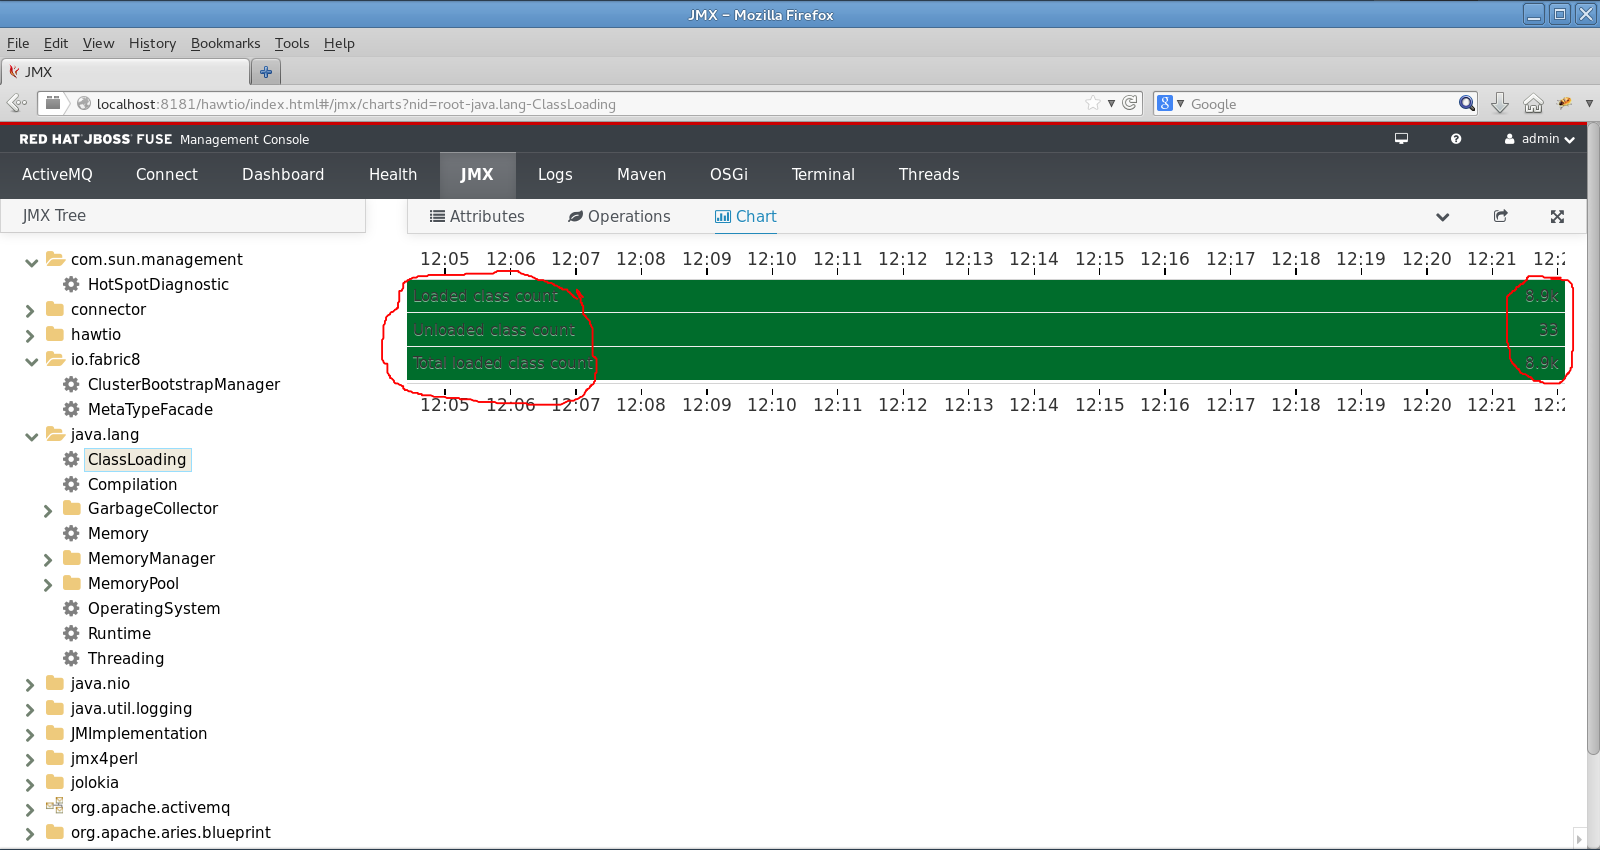The image size is (1600, 850).
Task: Select org.apache.aries.blueprint tree item
Action: 170,832
